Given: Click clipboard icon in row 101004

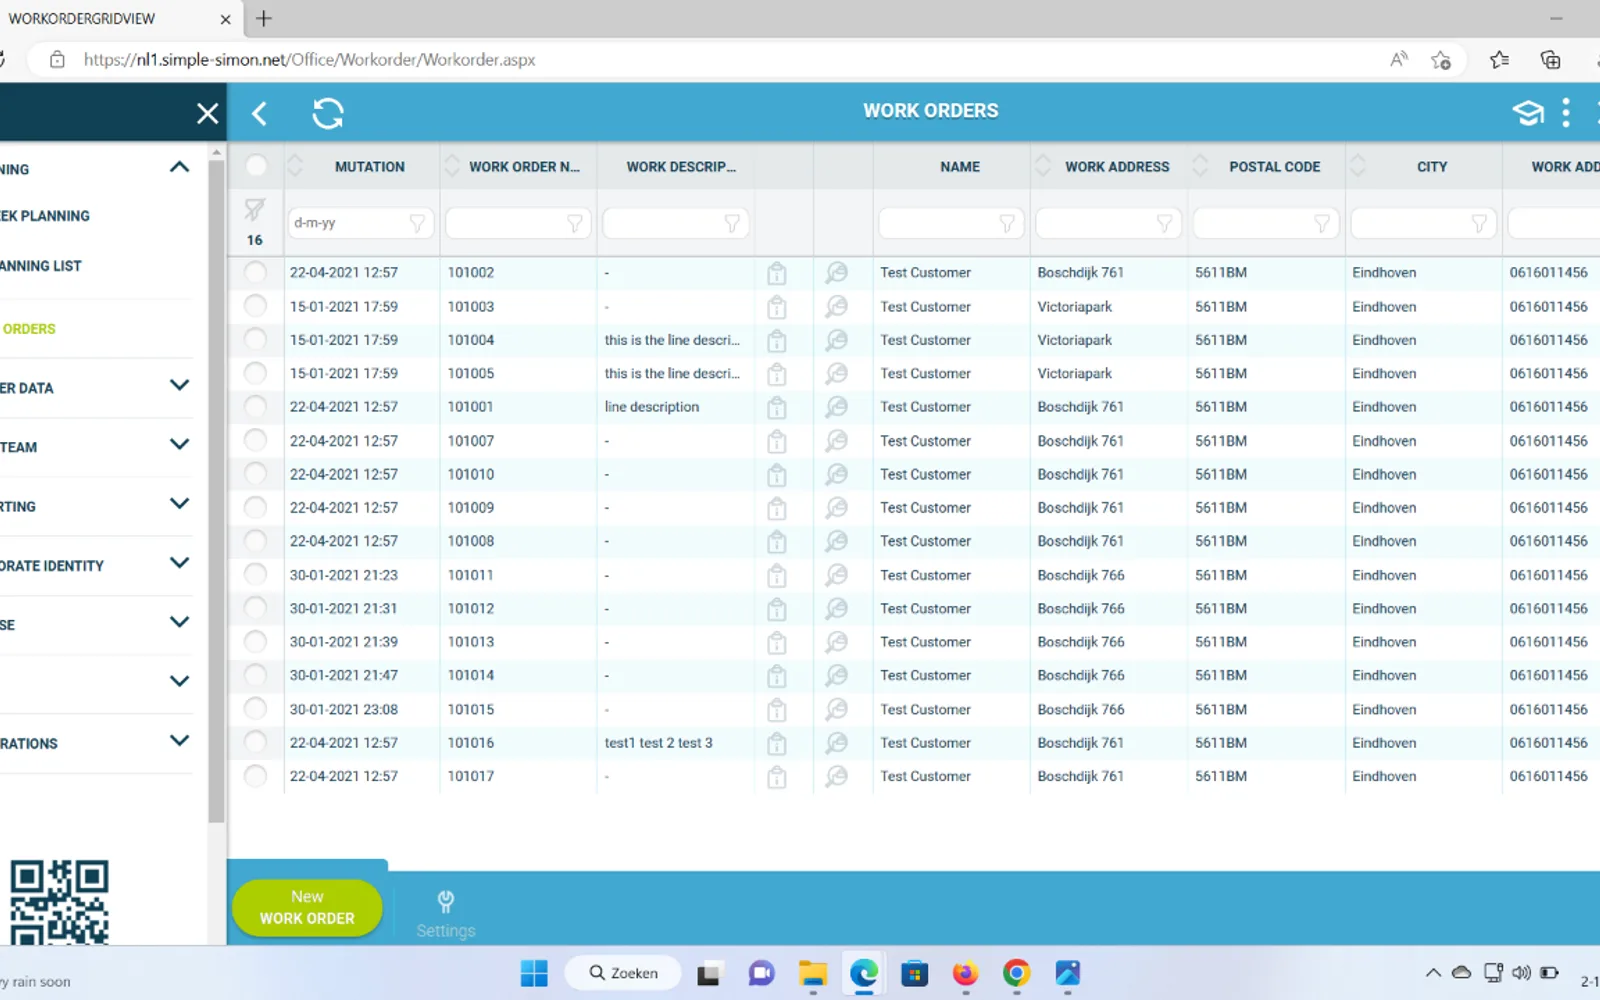Looking at the screenshot, I should click(x=776, y=340).
